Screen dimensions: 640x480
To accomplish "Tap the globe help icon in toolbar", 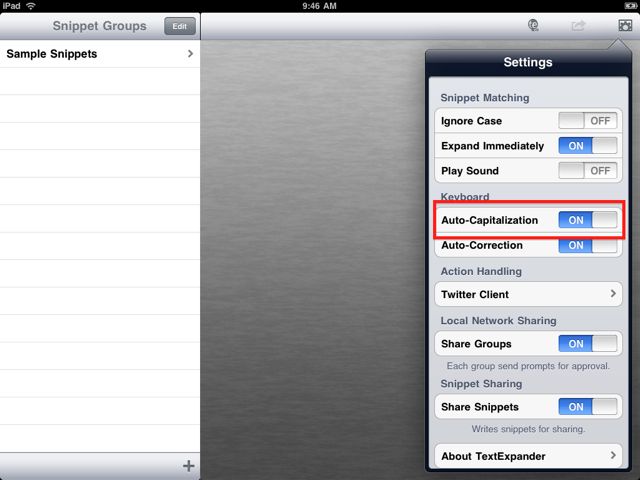I will coord(533,25).
